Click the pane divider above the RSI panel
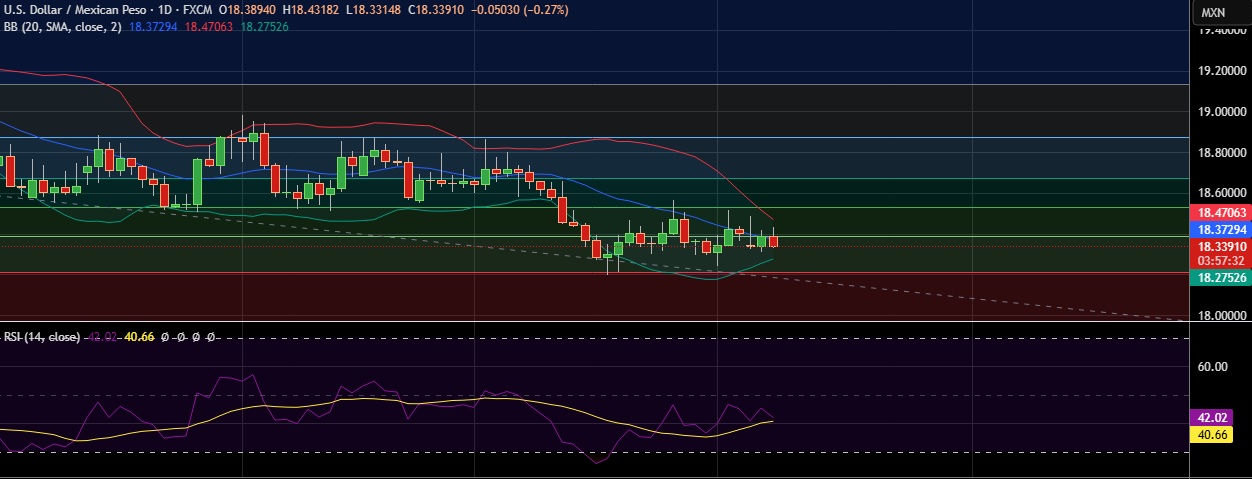This screenshot has width=1252, height=479. (600, 325)
